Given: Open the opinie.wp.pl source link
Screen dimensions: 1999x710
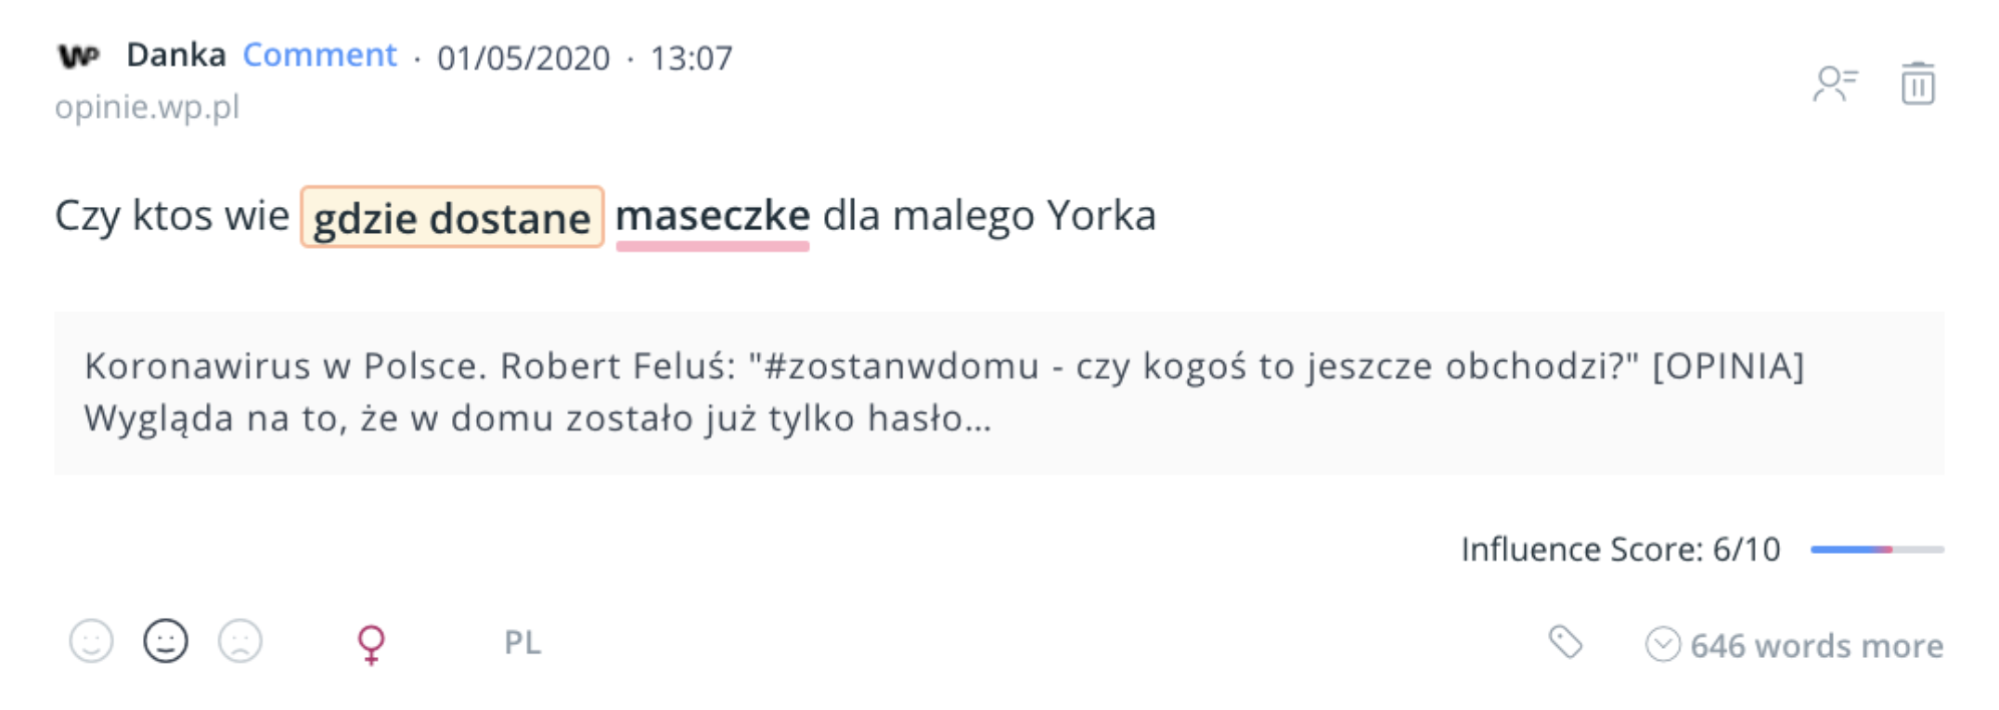Looking at the screenshot, I should tap(147, 107).
